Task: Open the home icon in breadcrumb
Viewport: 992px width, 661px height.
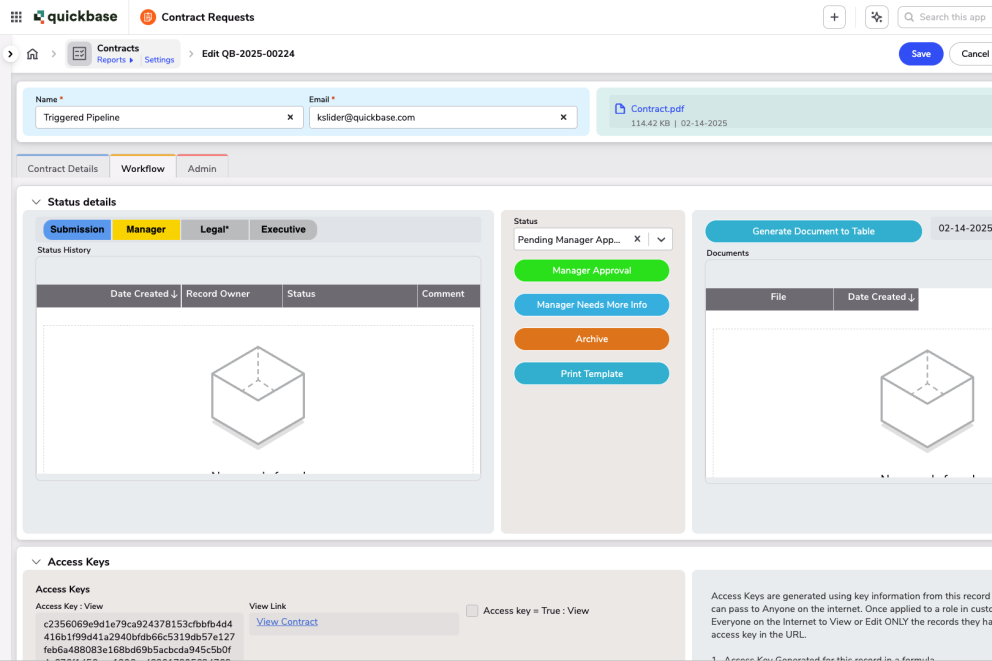Action: click(x=34, y=53)
